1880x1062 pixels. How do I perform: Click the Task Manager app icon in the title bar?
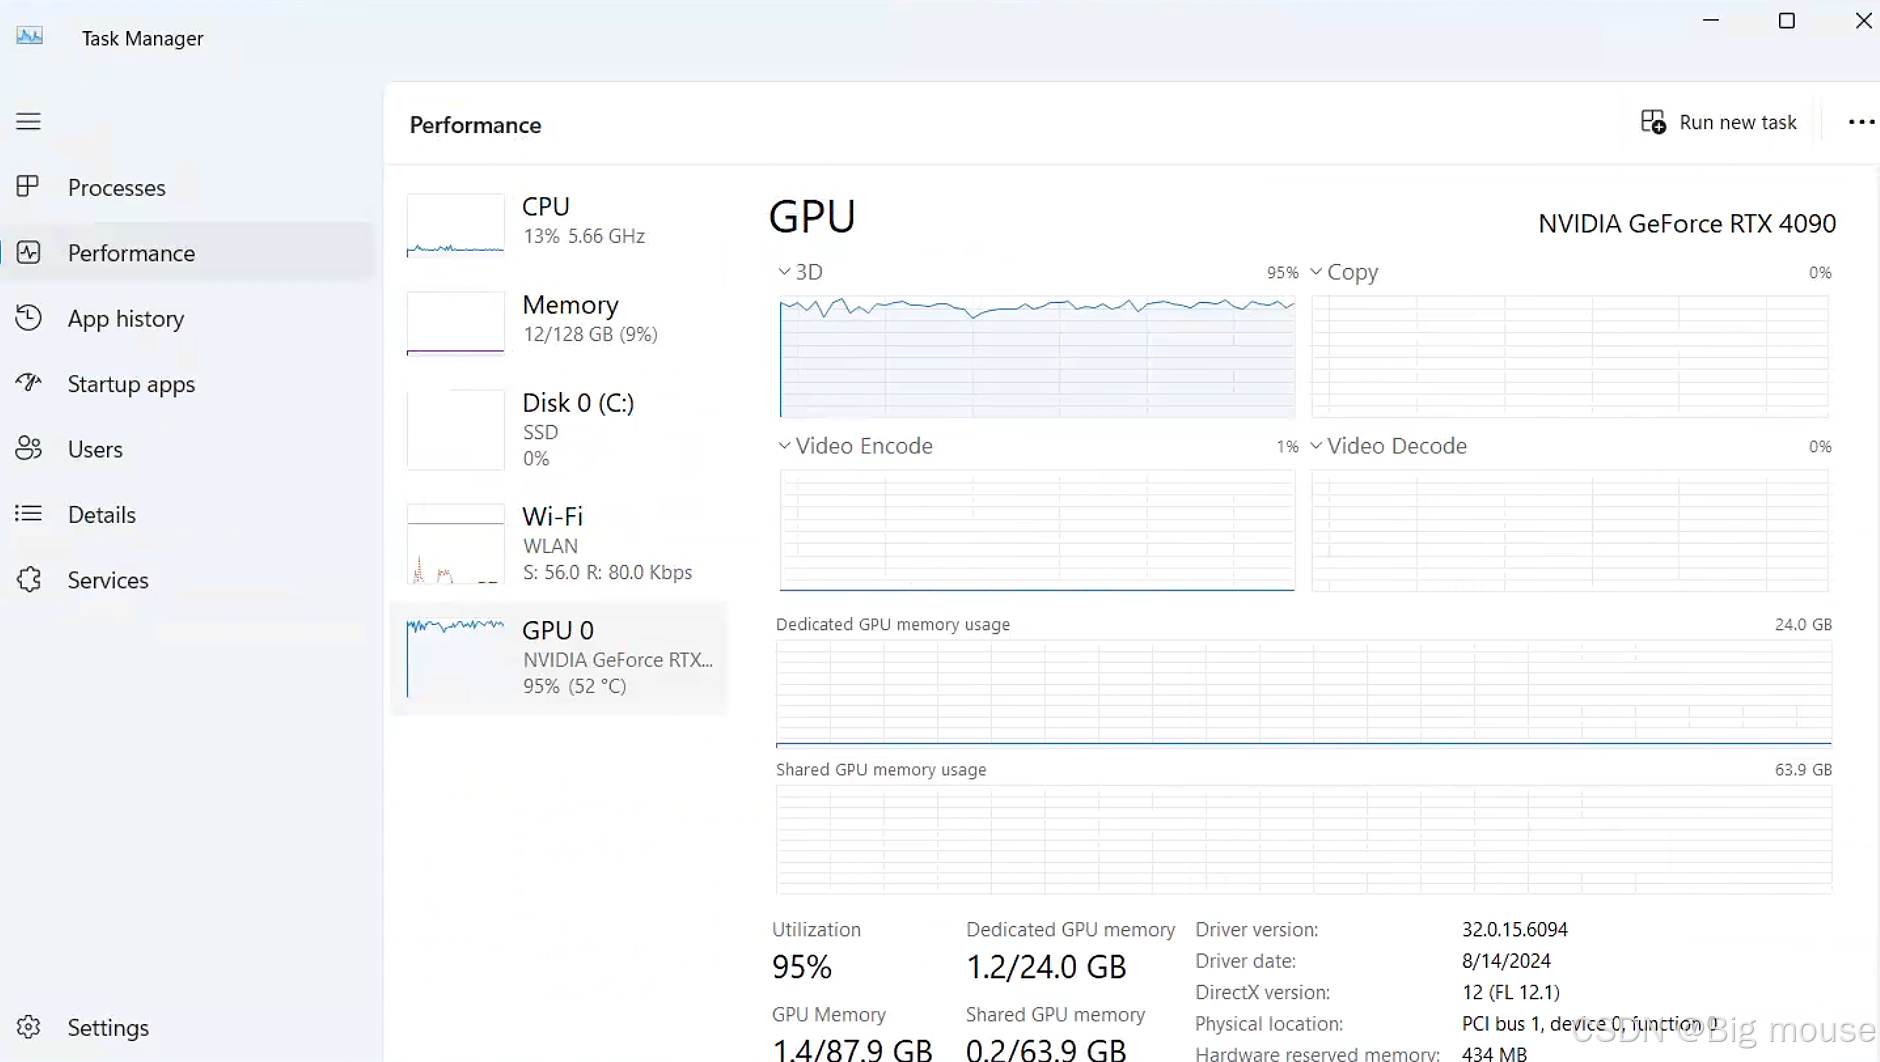coord(30,37)
